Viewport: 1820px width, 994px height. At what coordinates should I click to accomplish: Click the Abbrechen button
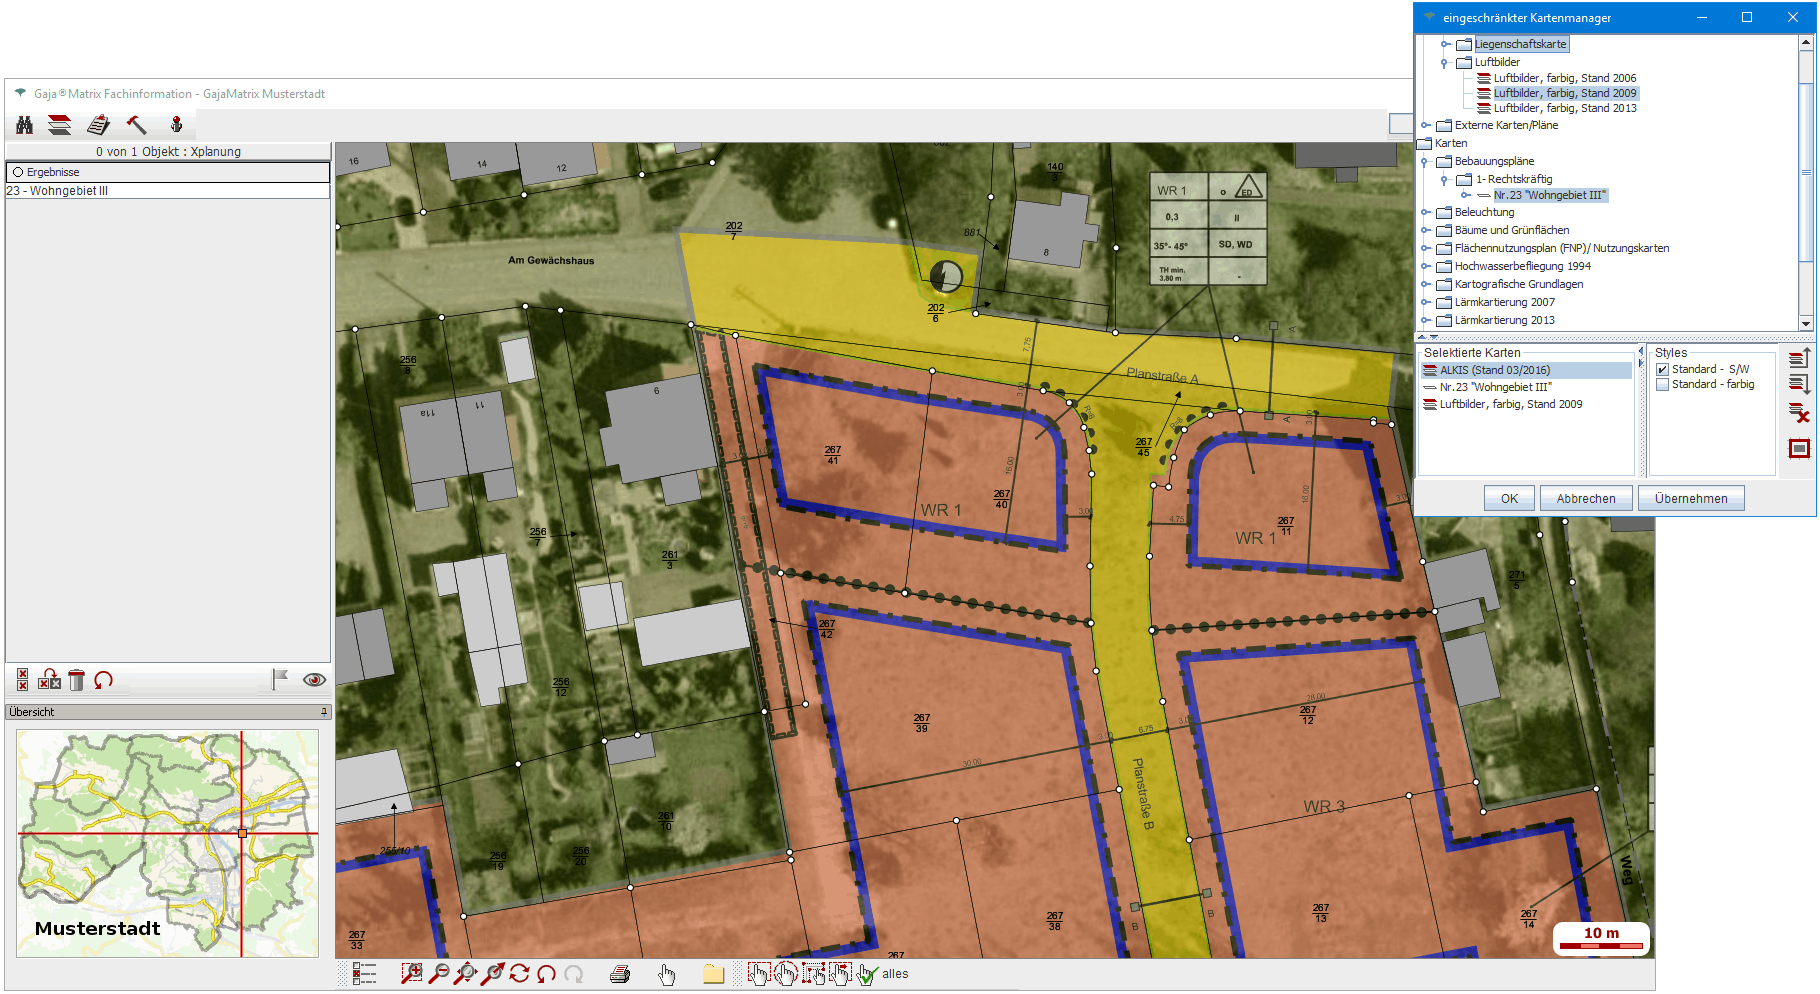[1585, 499]
